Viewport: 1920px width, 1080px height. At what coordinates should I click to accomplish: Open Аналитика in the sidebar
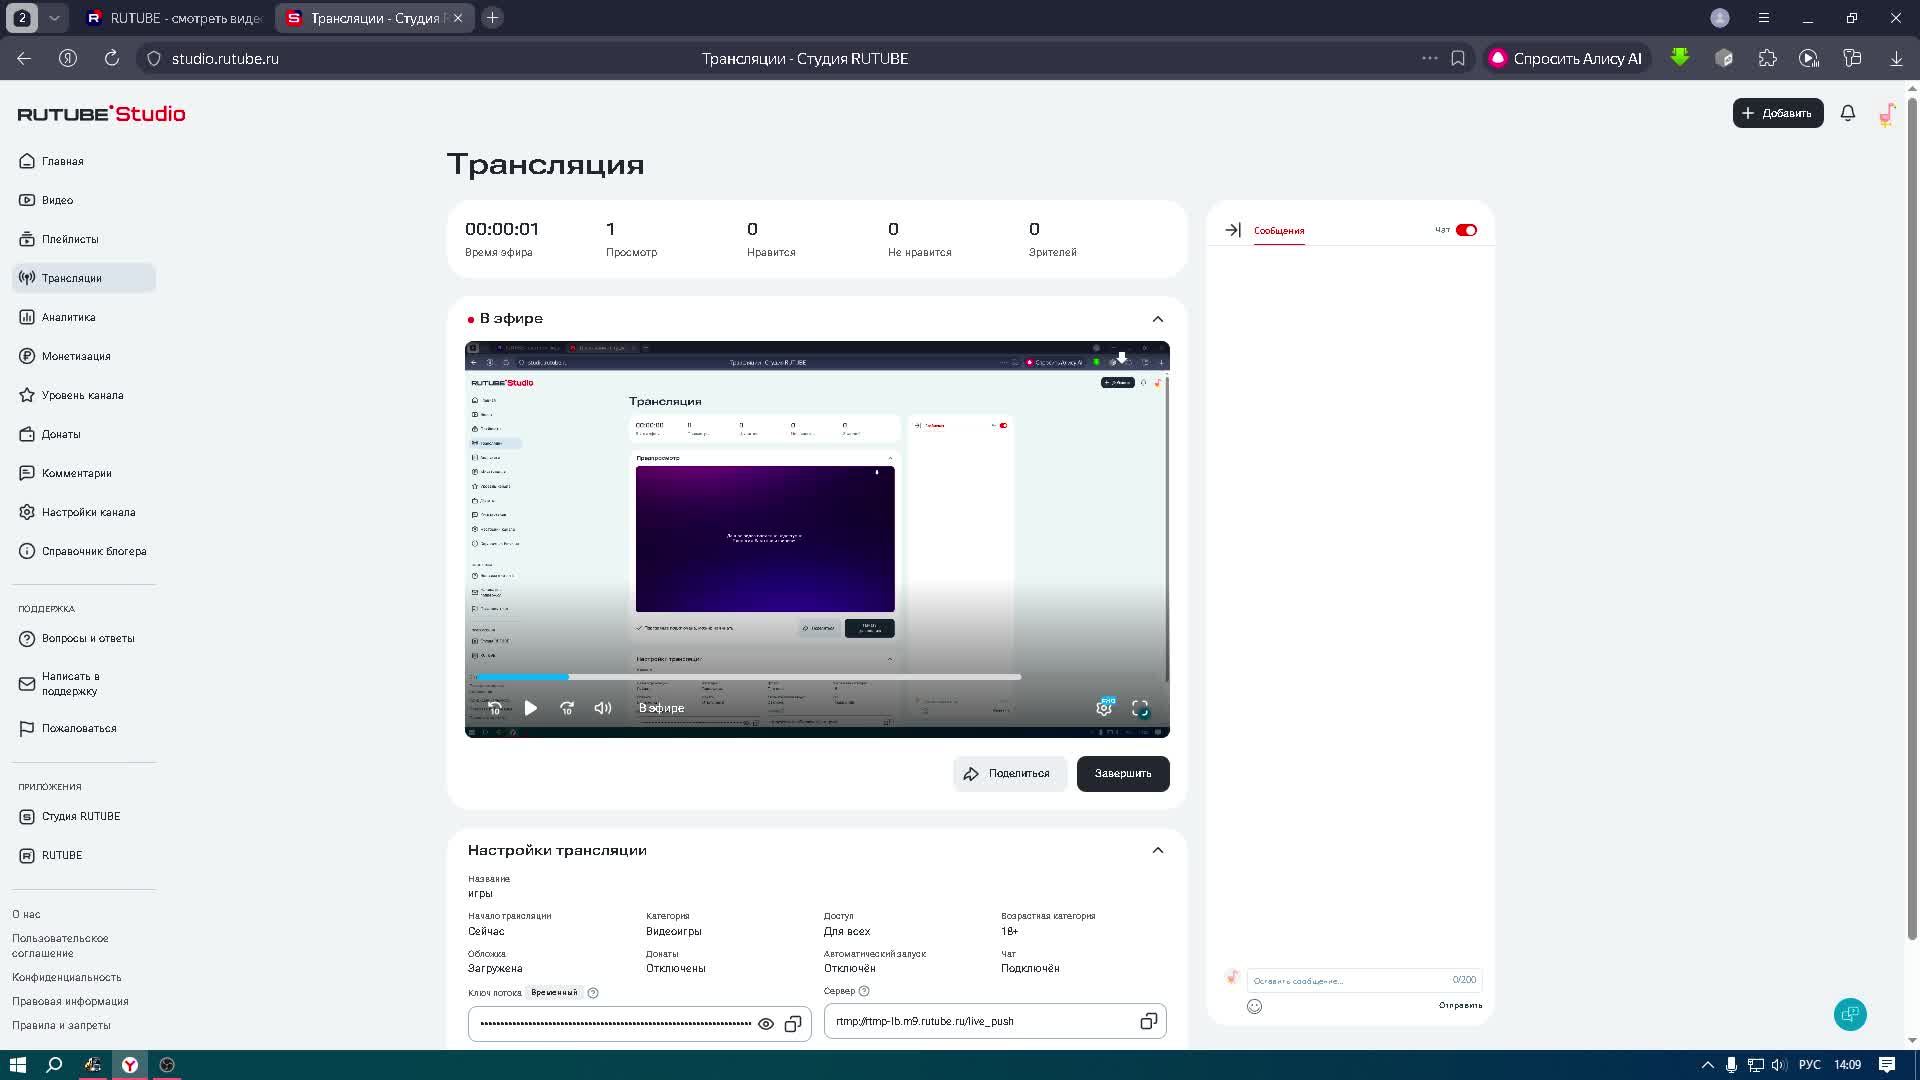point(68,317)
